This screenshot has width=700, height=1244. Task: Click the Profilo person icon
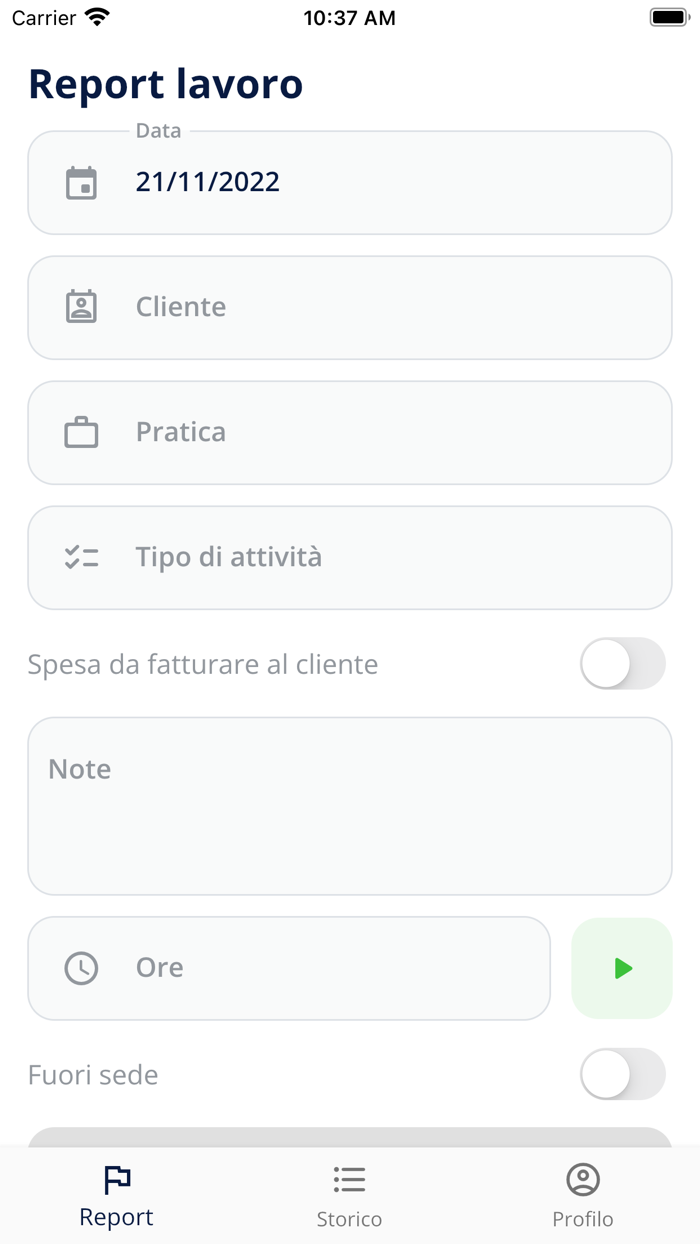tap(583, 1179)
